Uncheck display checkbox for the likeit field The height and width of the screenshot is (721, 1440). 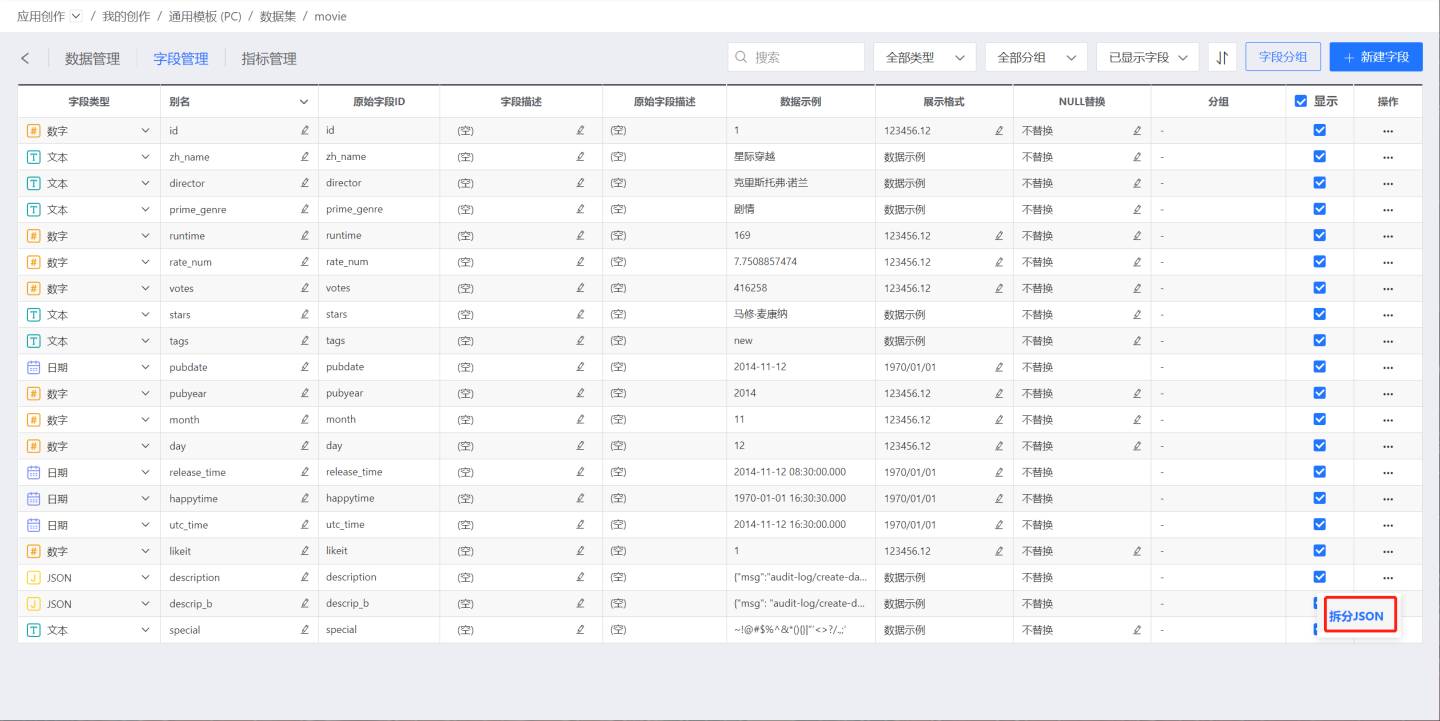(1319, 550)
